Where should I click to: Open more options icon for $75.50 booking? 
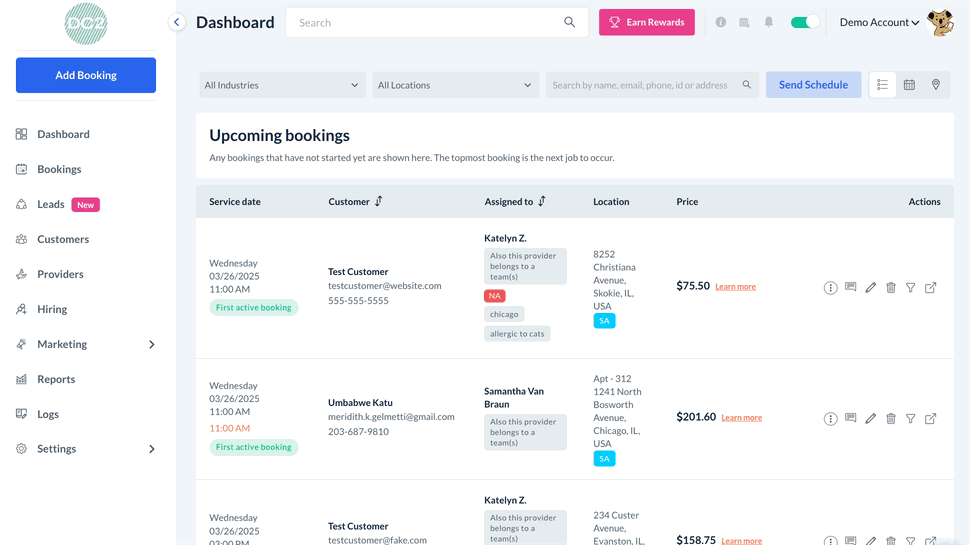pyautogui.click(x=830, y=288)
